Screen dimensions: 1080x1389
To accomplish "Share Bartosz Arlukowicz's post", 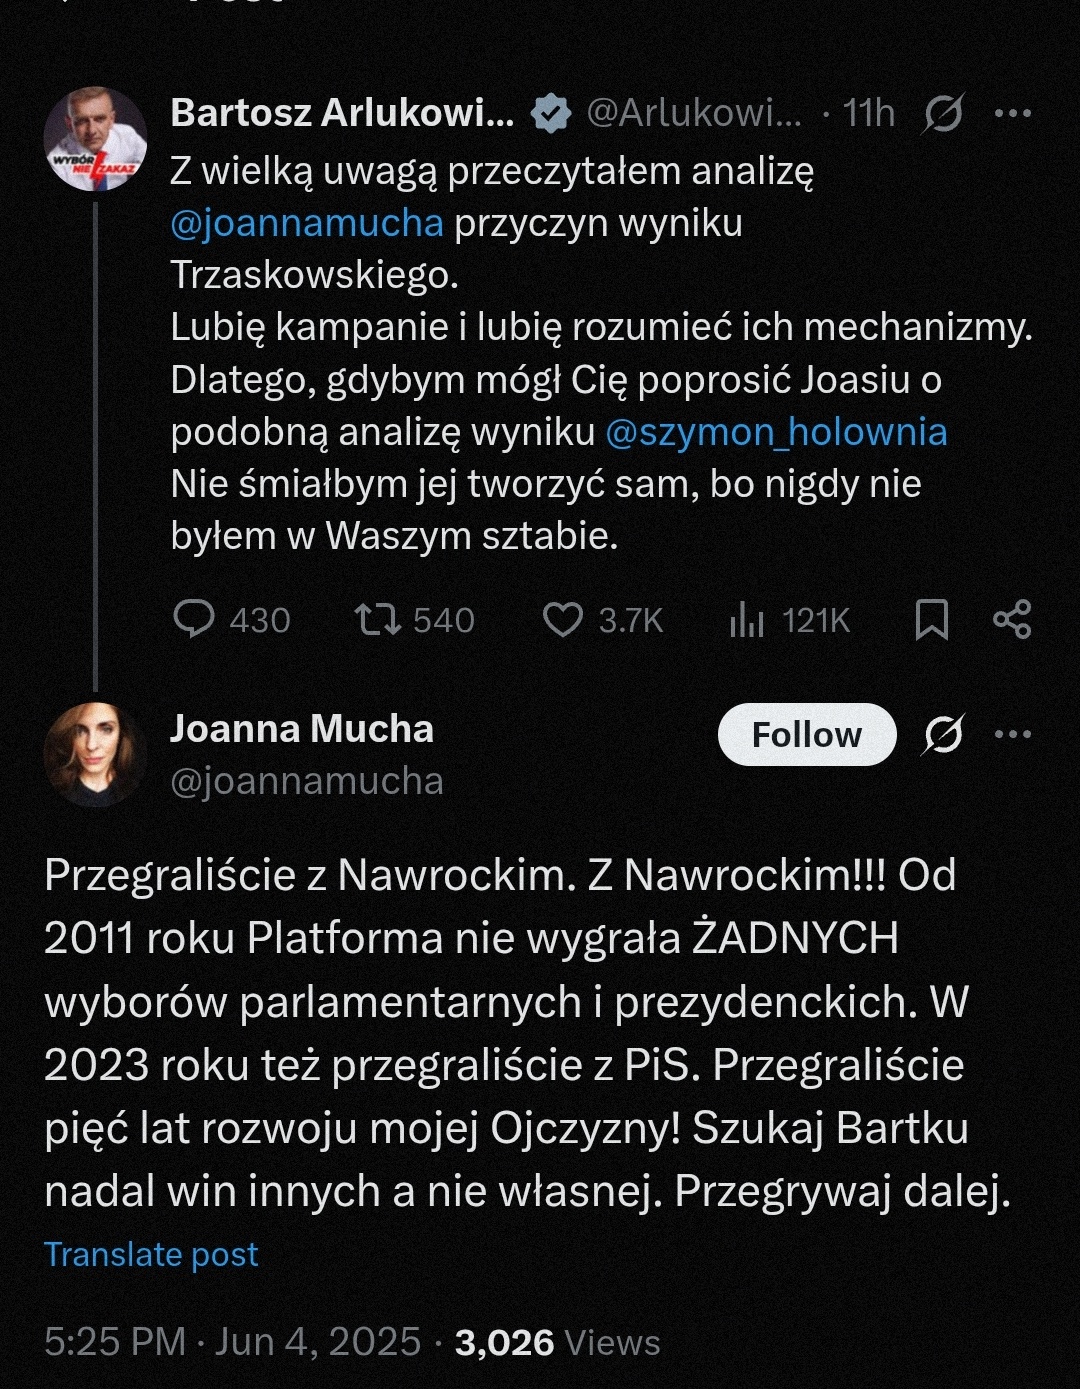I will pyautogui.click(x=1012, y=619).
